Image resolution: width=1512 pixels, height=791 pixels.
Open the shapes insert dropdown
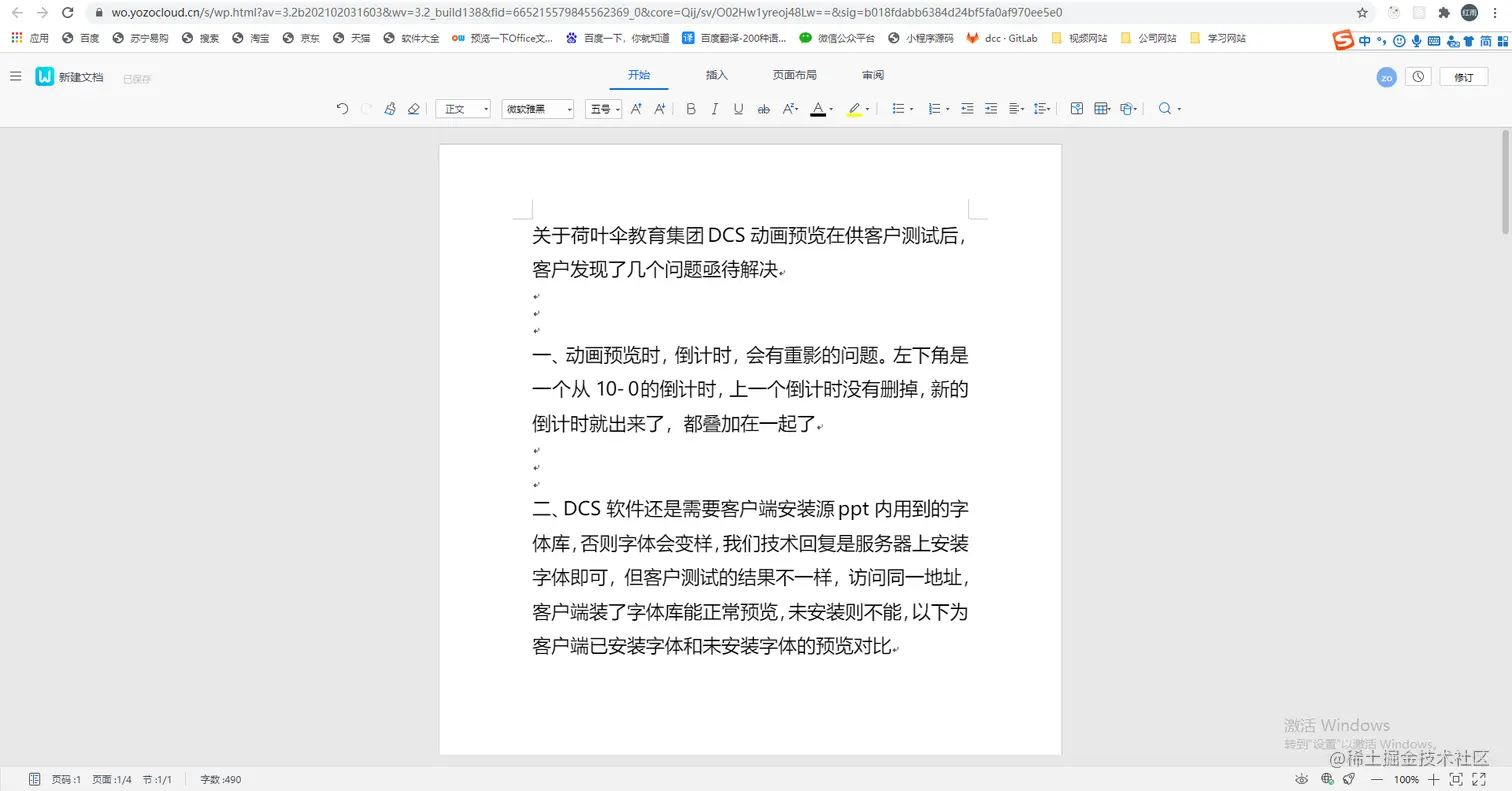pyautogui.click(x=1129, y=109)
